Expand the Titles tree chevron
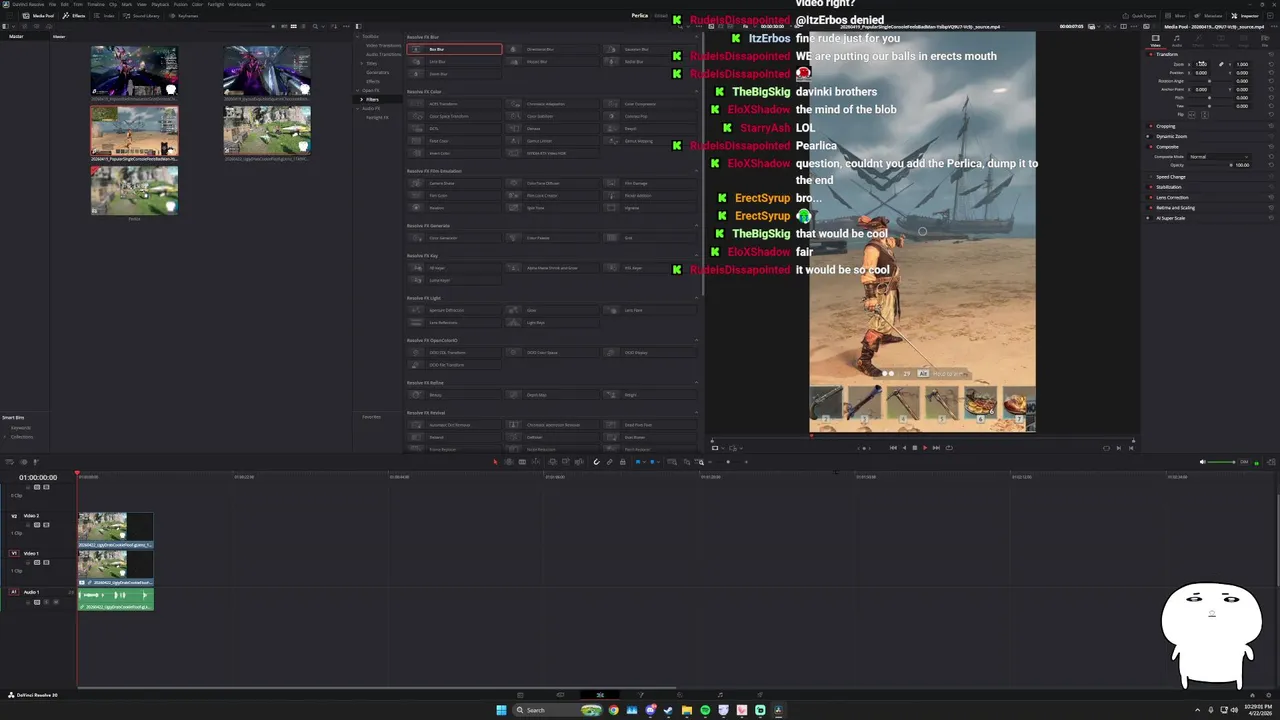Image resolution: width=1280 pixels, height=720 pixels. click(362, 63)
